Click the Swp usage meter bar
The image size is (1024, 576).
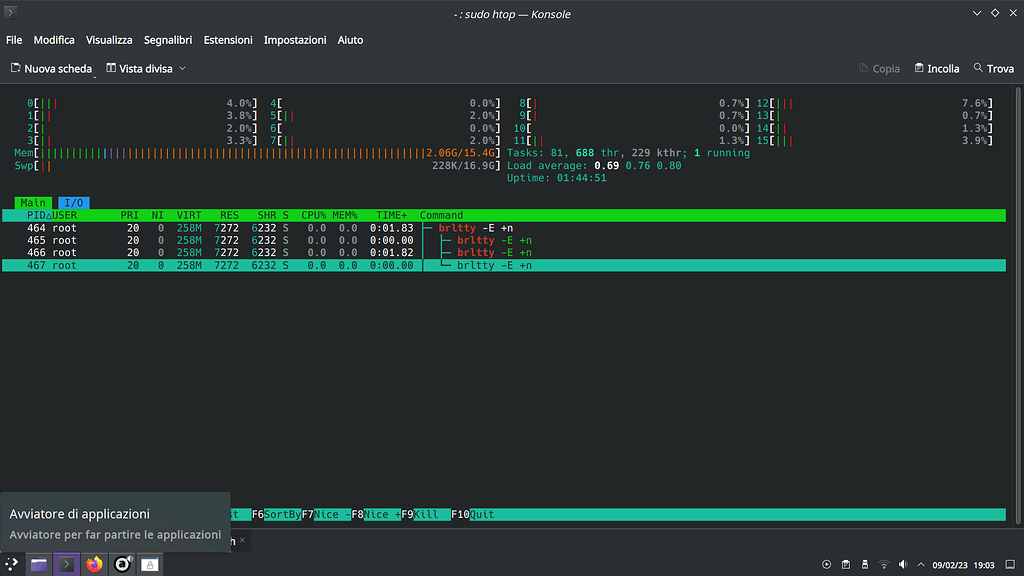(x=257, y=166)
